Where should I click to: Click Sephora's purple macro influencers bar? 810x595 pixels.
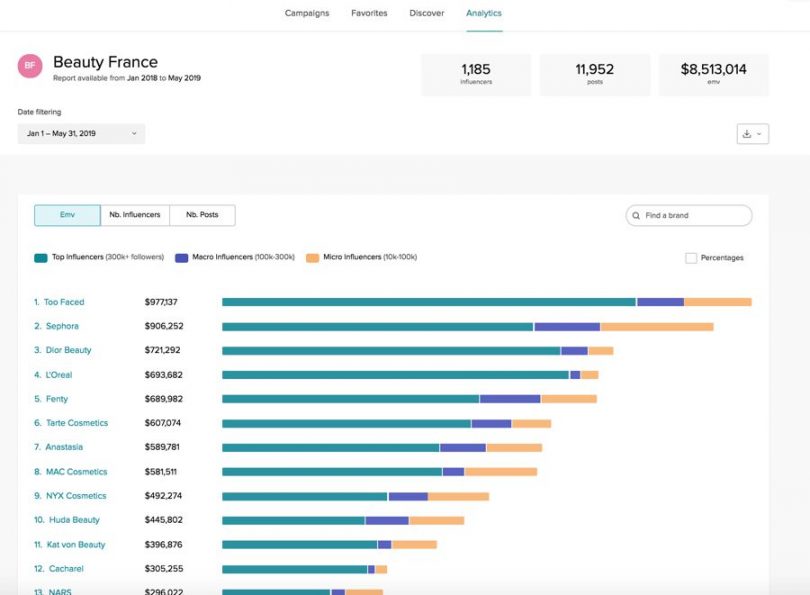(x=567, y=327)
